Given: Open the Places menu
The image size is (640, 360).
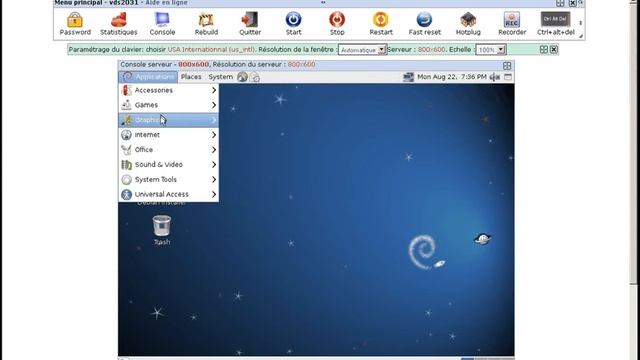Looking at the screenshot, I should 191,77.
